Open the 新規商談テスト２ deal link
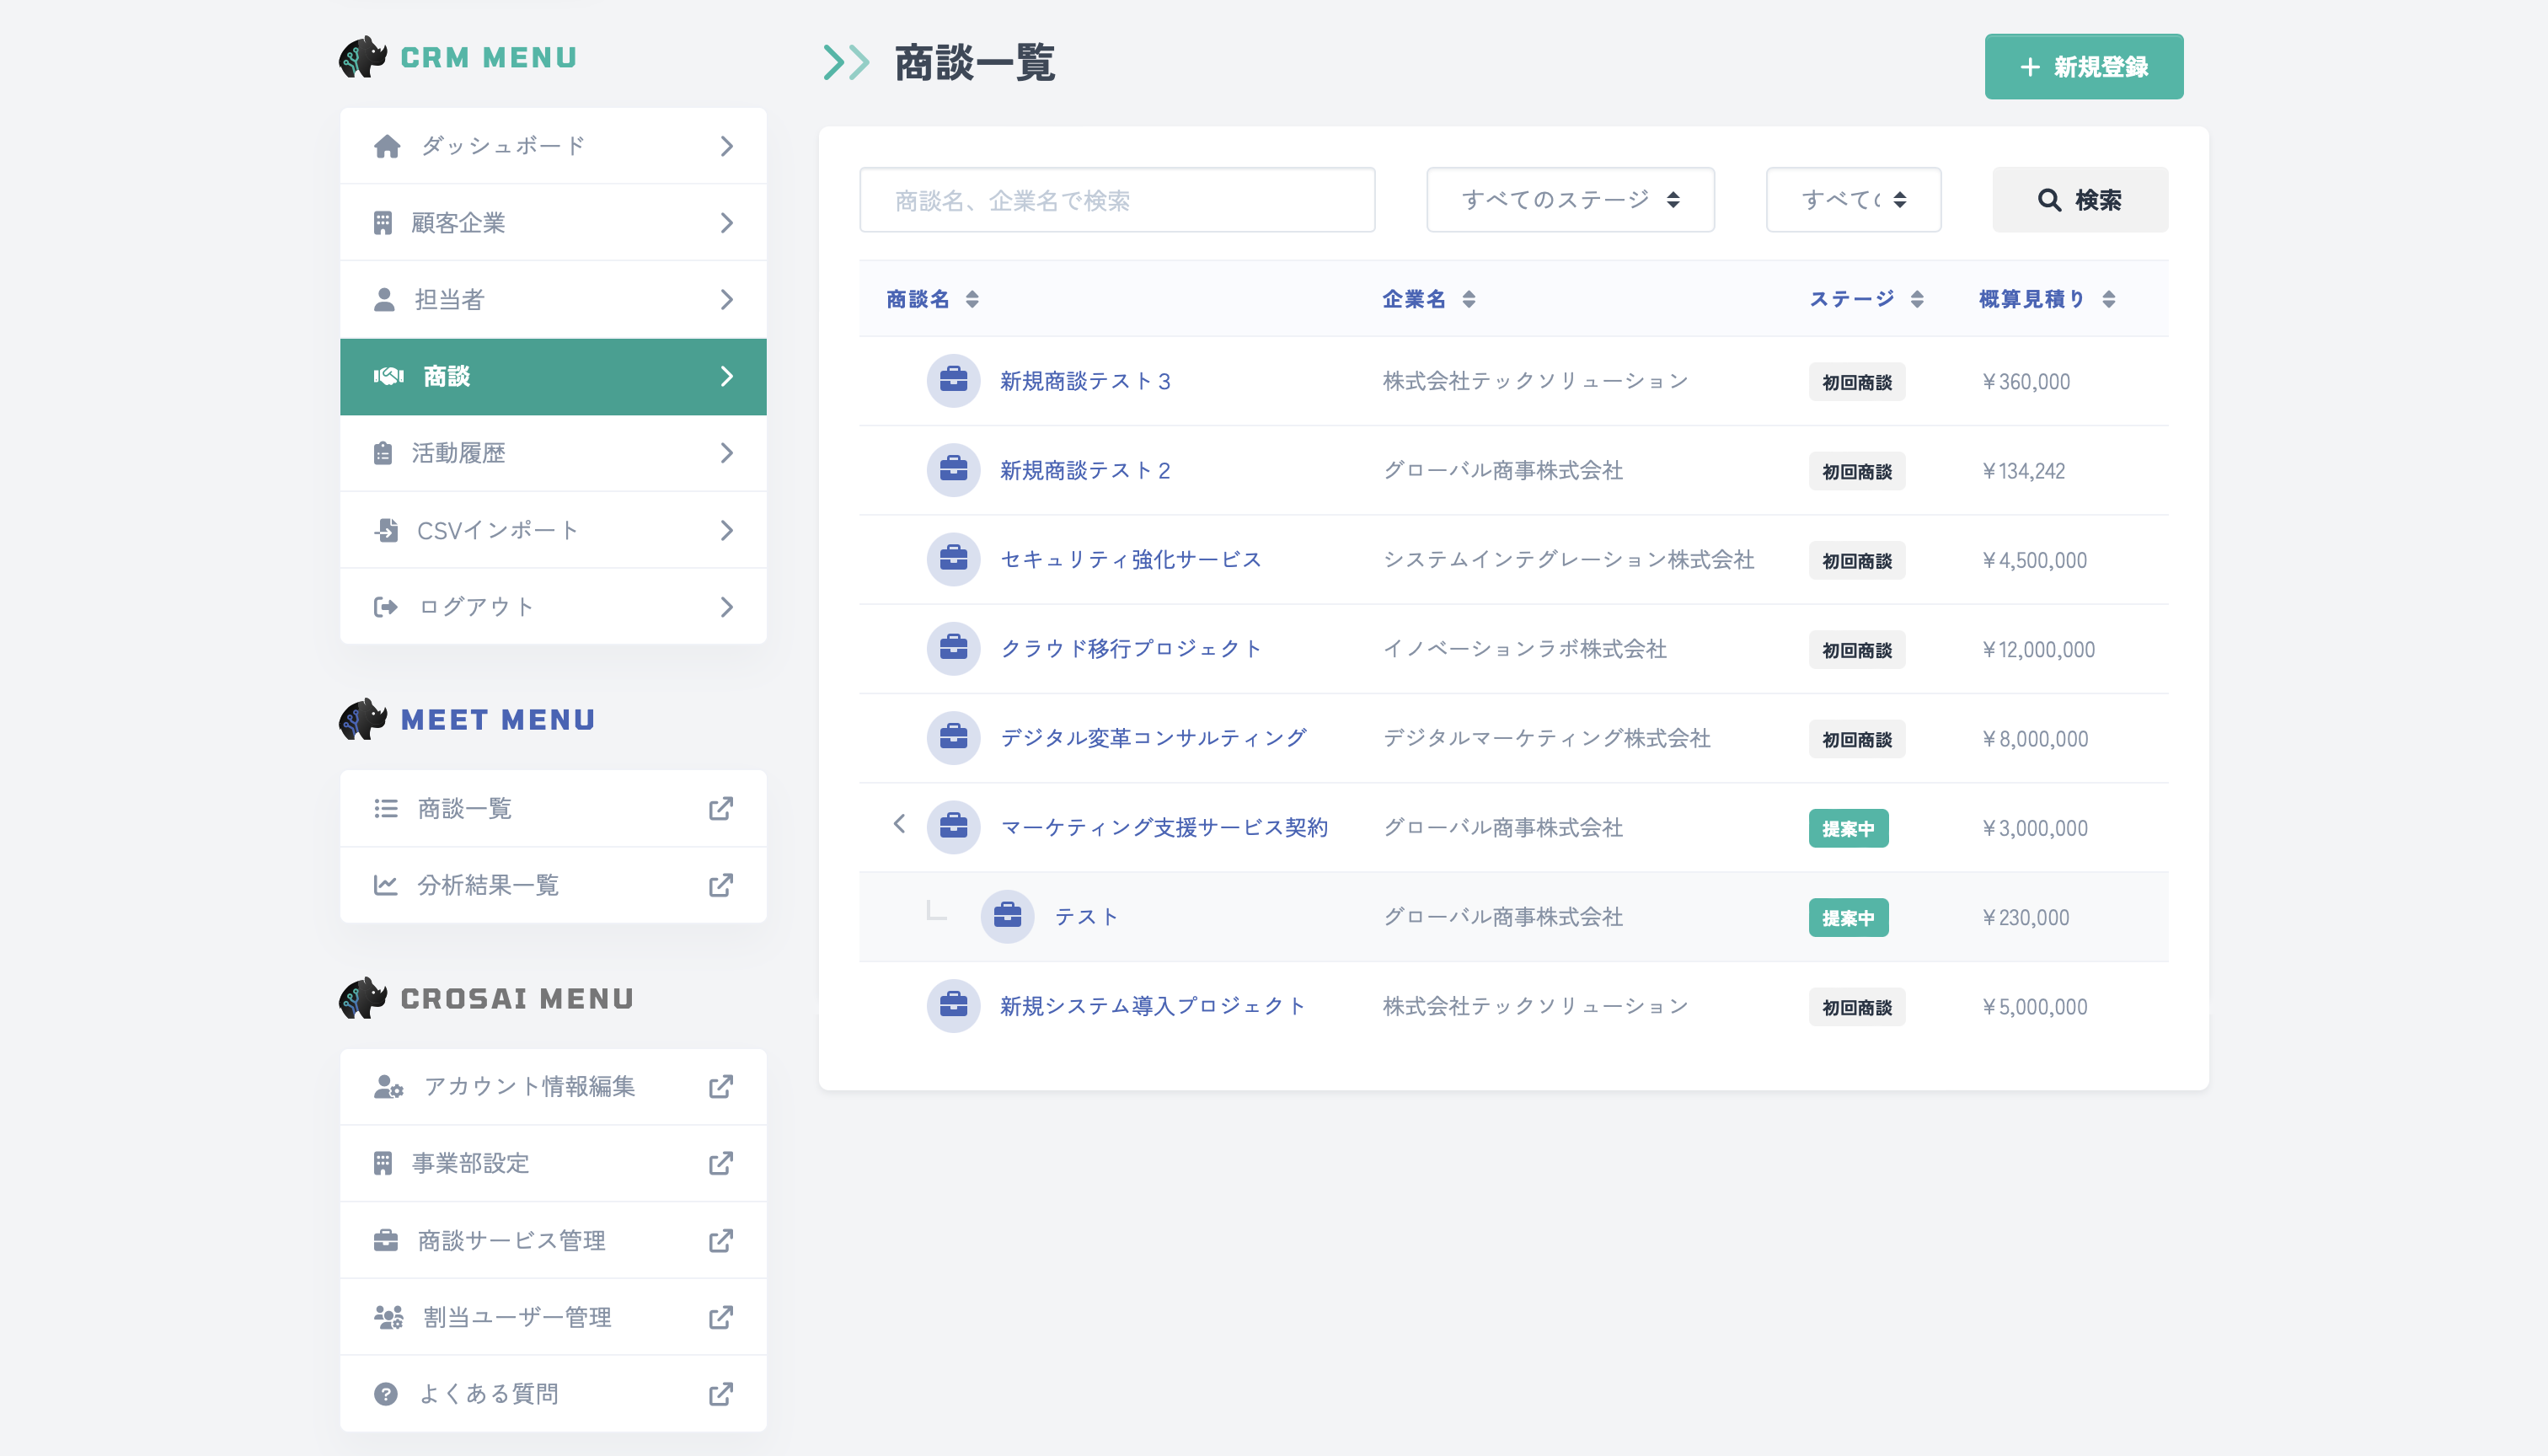The image size is (2548, 1456). (1085, 469)
